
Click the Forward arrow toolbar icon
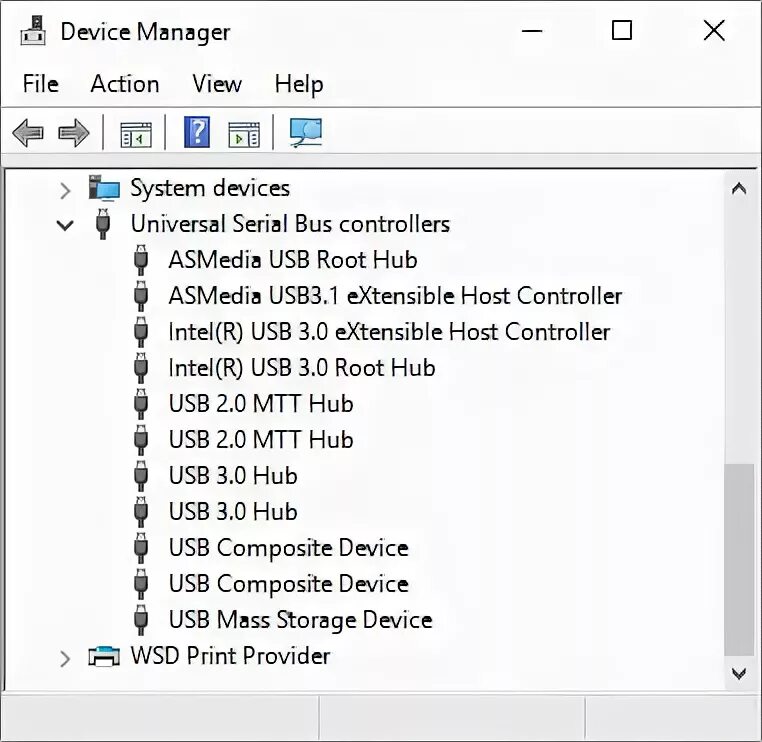pos(74,133)
